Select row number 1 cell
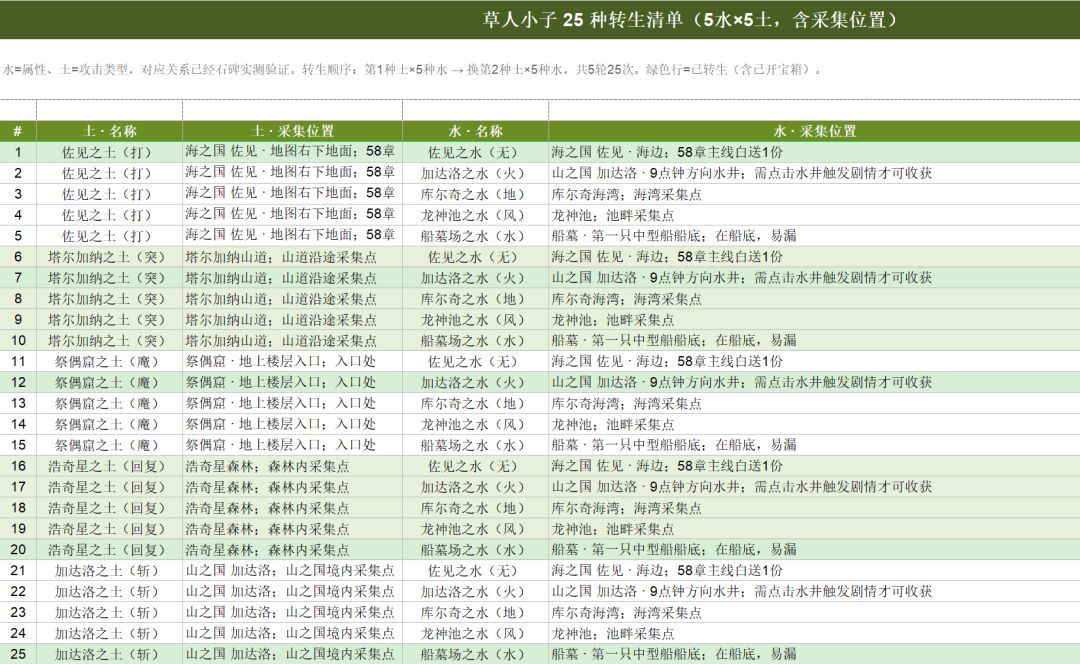Image resolution: width=1080 pixels, height=664 pixels. point(18,152)
